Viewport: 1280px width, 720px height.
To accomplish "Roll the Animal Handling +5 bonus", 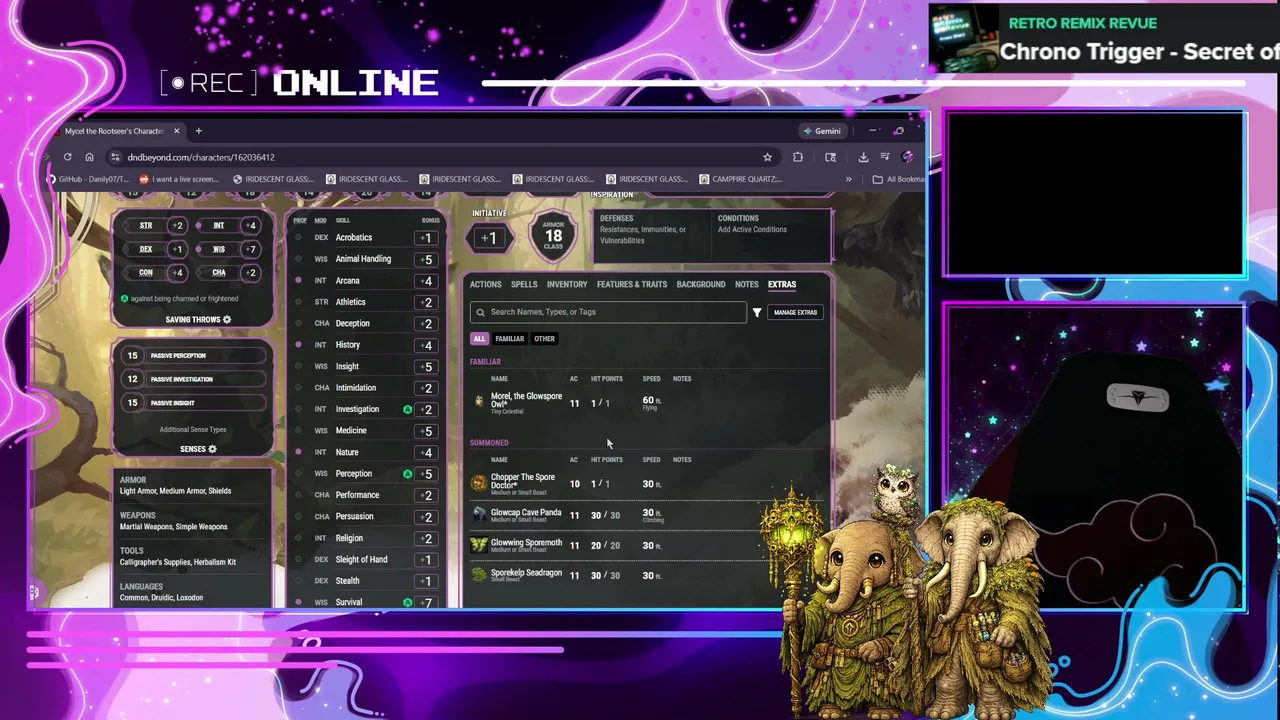I will (426, 259).
